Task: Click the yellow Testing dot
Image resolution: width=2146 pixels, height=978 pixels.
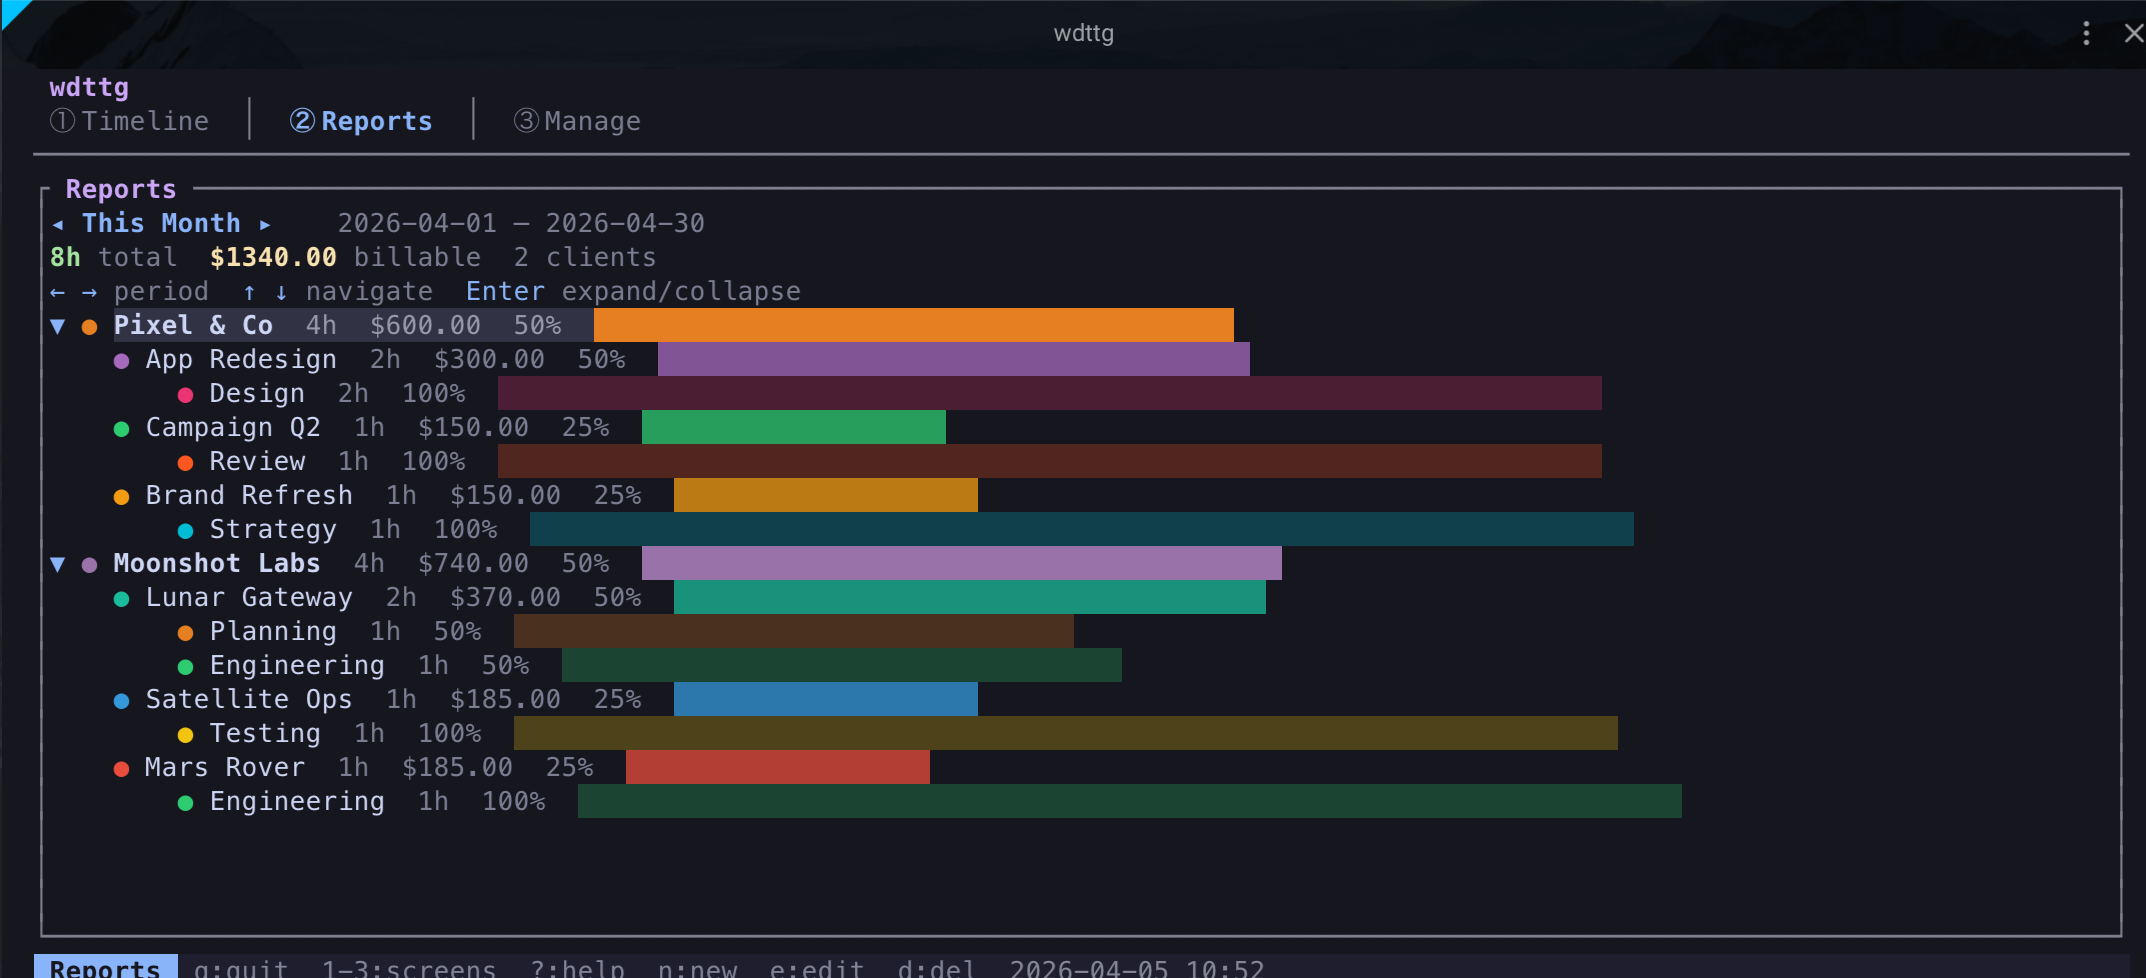Action: click(185, 735)
